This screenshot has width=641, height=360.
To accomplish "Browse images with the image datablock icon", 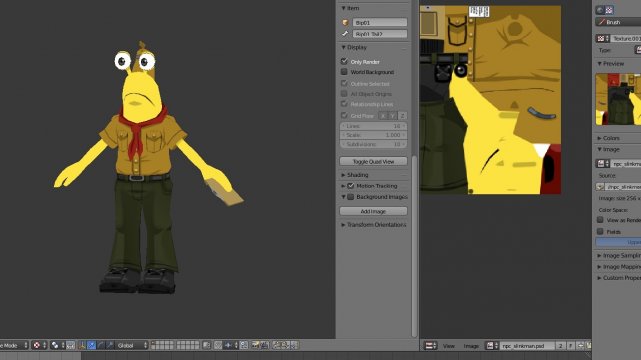I will 491,346.
